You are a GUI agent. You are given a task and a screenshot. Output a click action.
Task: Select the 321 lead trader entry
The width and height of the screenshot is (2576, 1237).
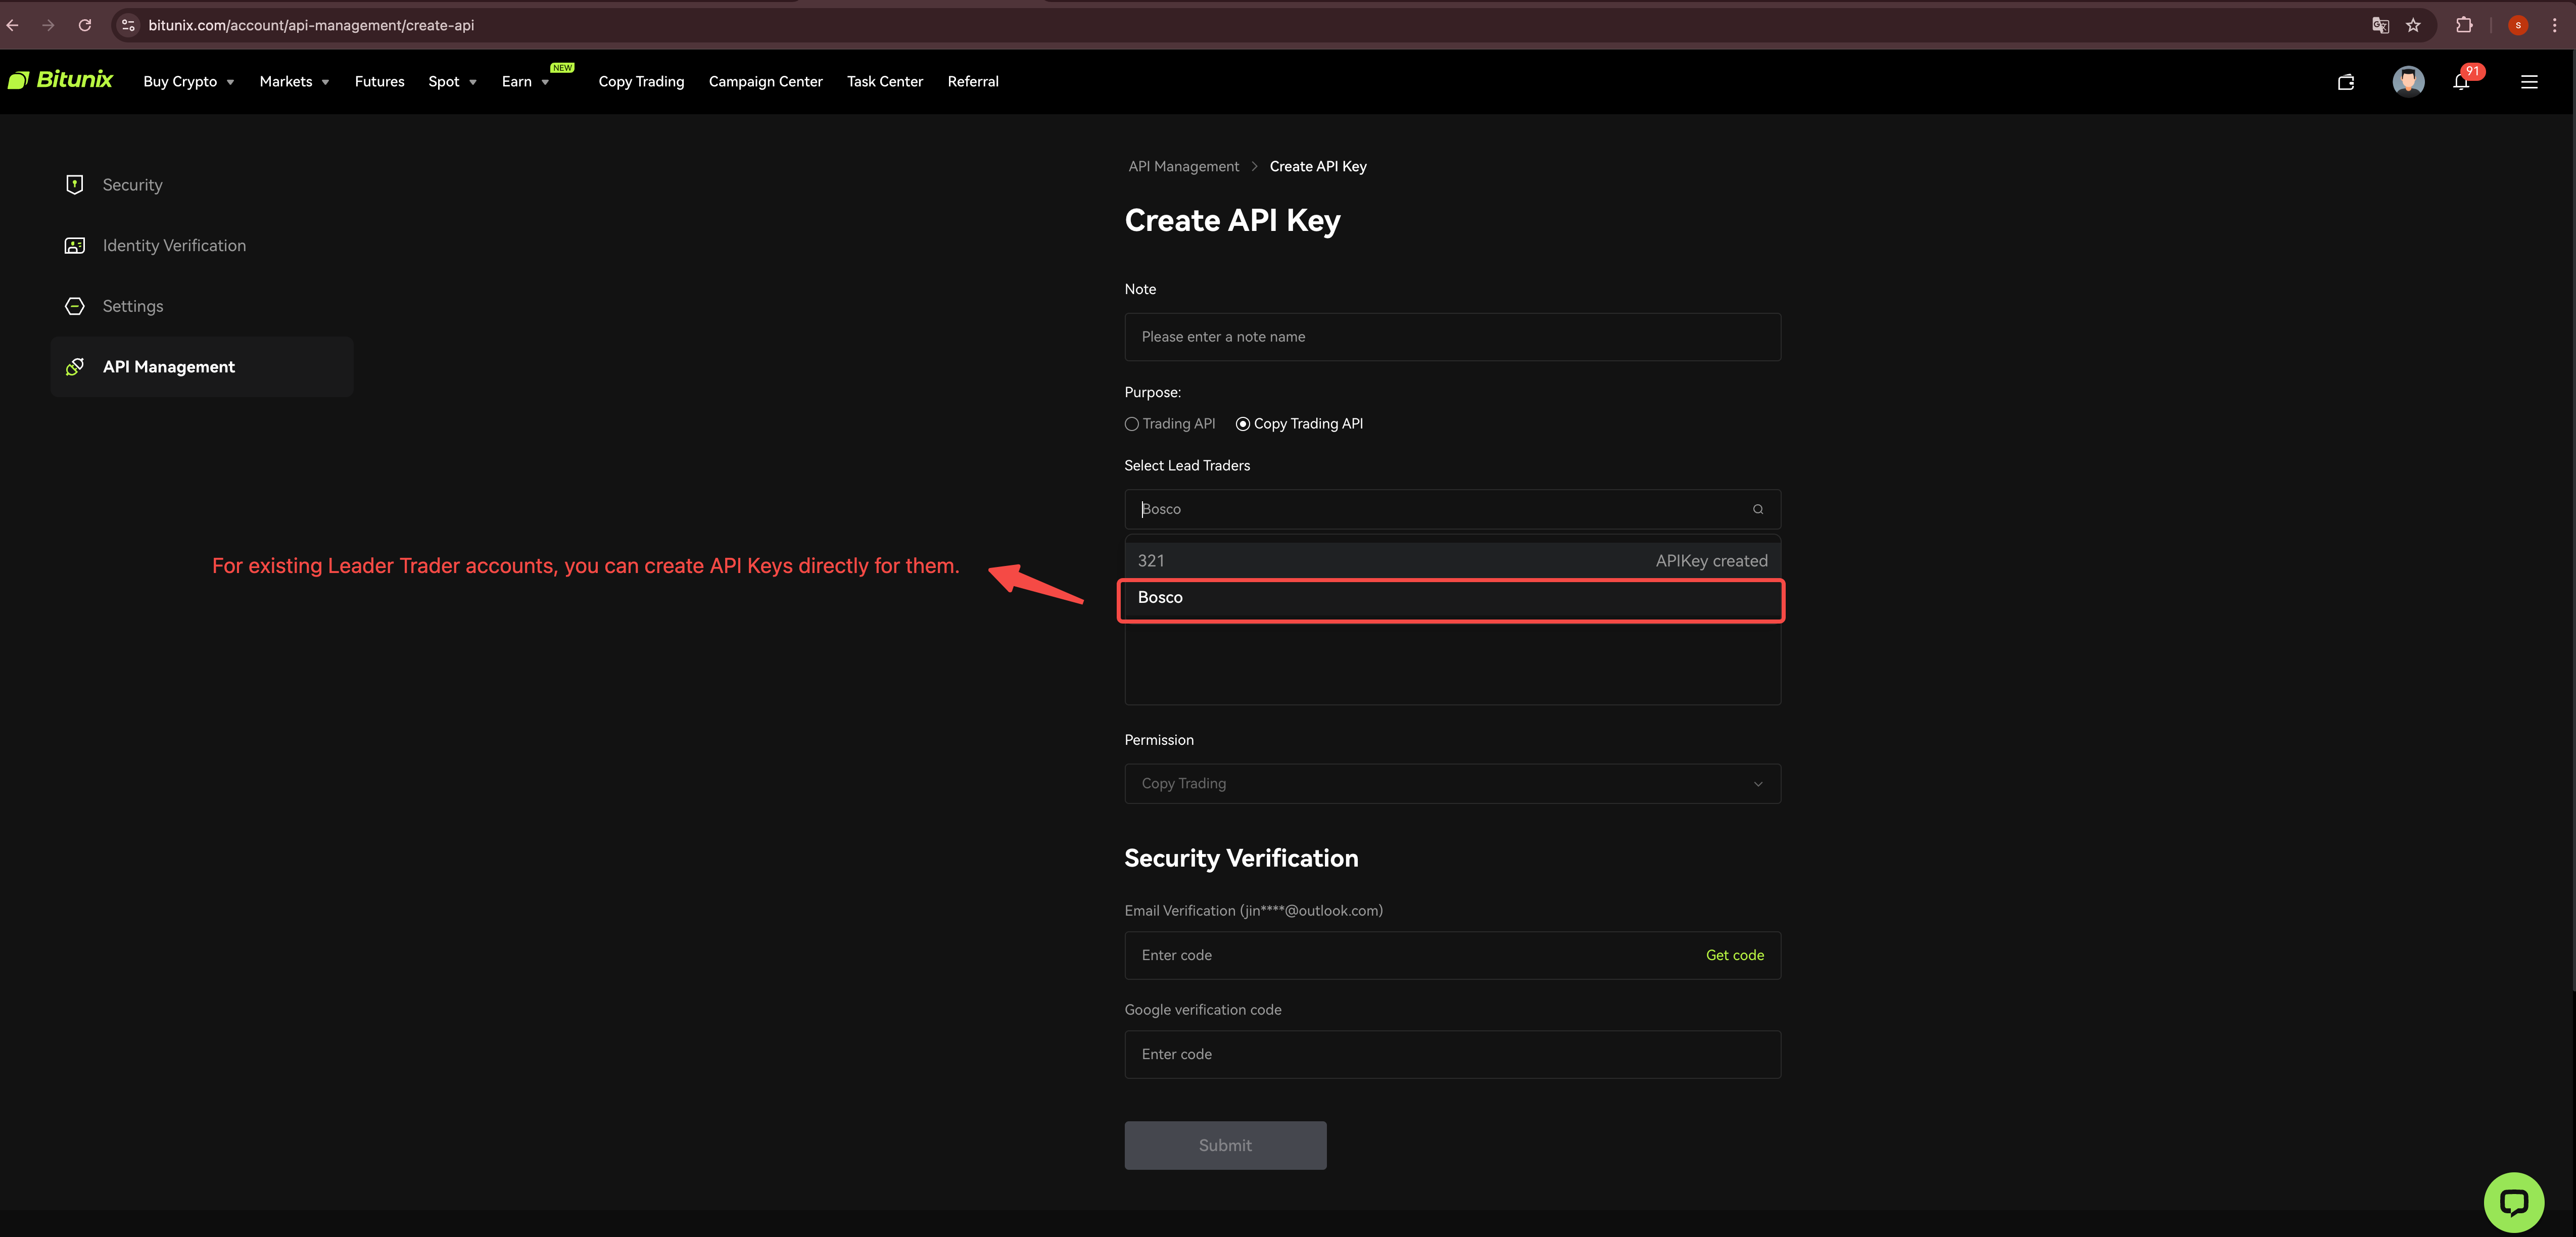click(1452, 561)
